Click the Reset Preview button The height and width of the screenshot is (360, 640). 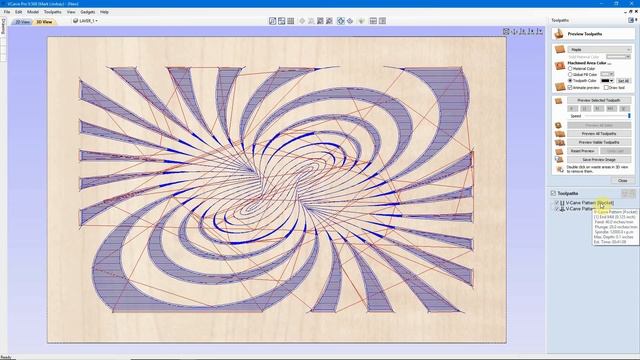coord(582,151)
